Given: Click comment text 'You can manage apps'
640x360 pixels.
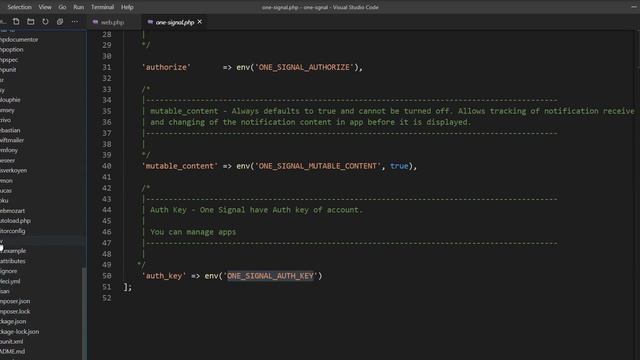Looking at the screenshot, I should click(193, 232).
